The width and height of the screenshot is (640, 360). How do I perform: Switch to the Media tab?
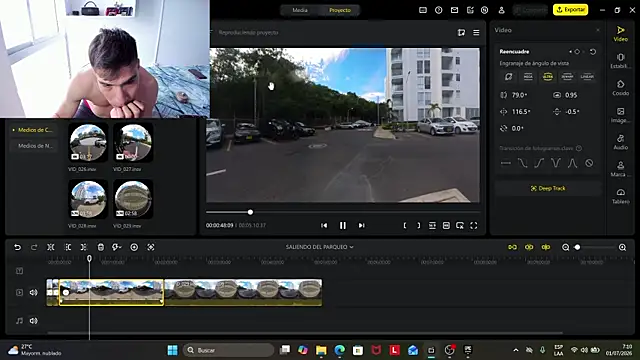[300, 10]
